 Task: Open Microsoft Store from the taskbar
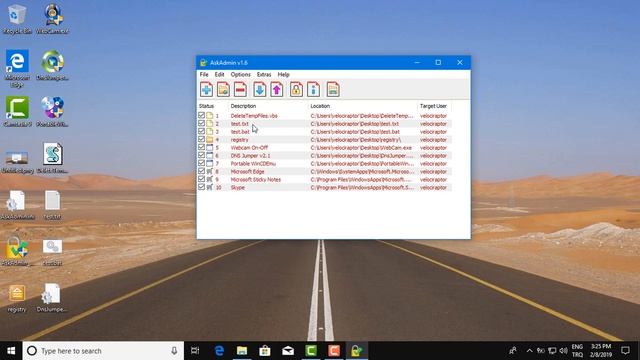265,351
